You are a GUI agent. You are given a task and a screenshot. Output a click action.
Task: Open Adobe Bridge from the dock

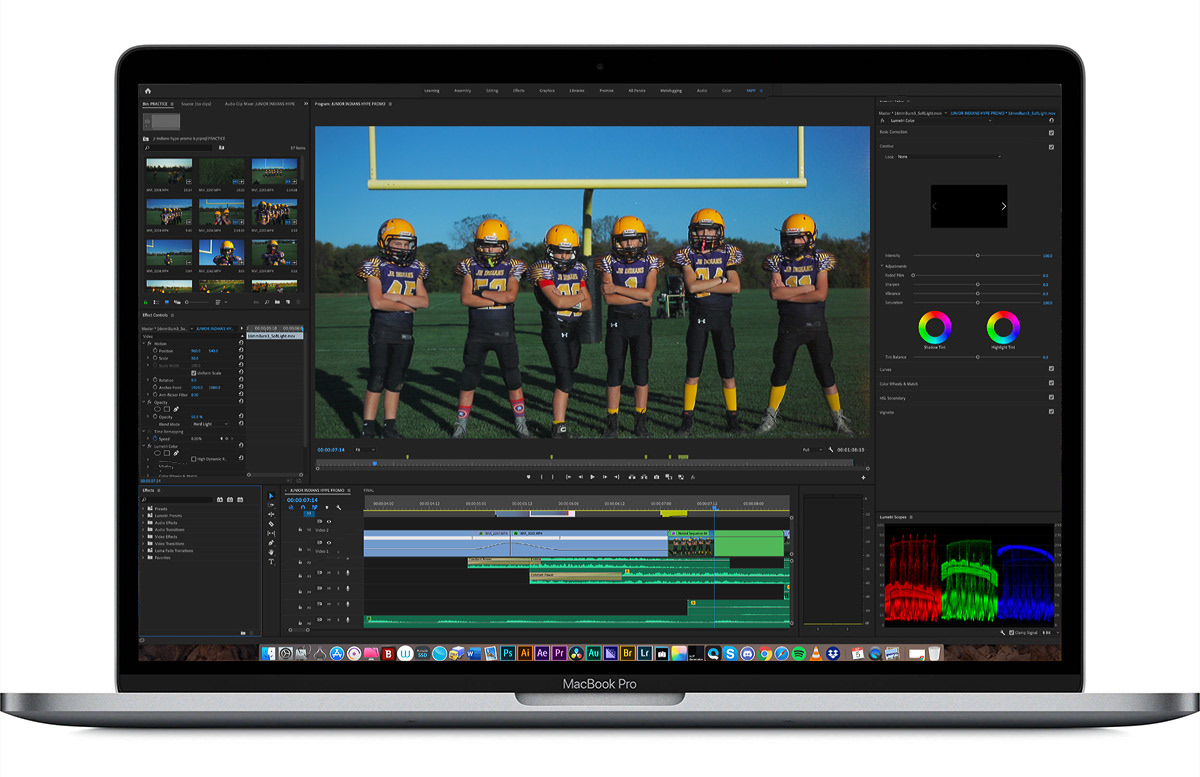pos(628,652)
